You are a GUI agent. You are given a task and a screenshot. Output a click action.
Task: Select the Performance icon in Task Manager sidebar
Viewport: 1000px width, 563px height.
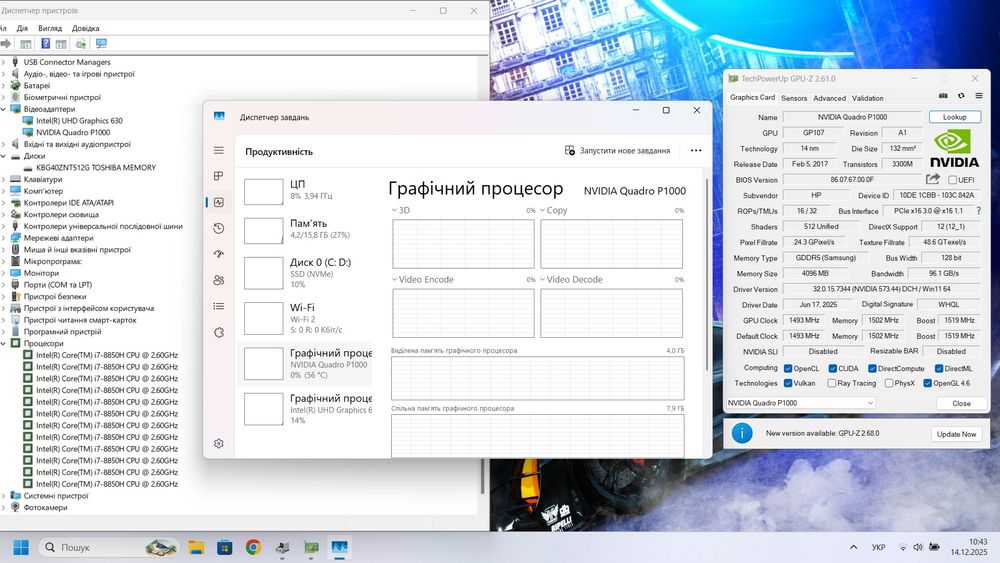pos(219,202)
